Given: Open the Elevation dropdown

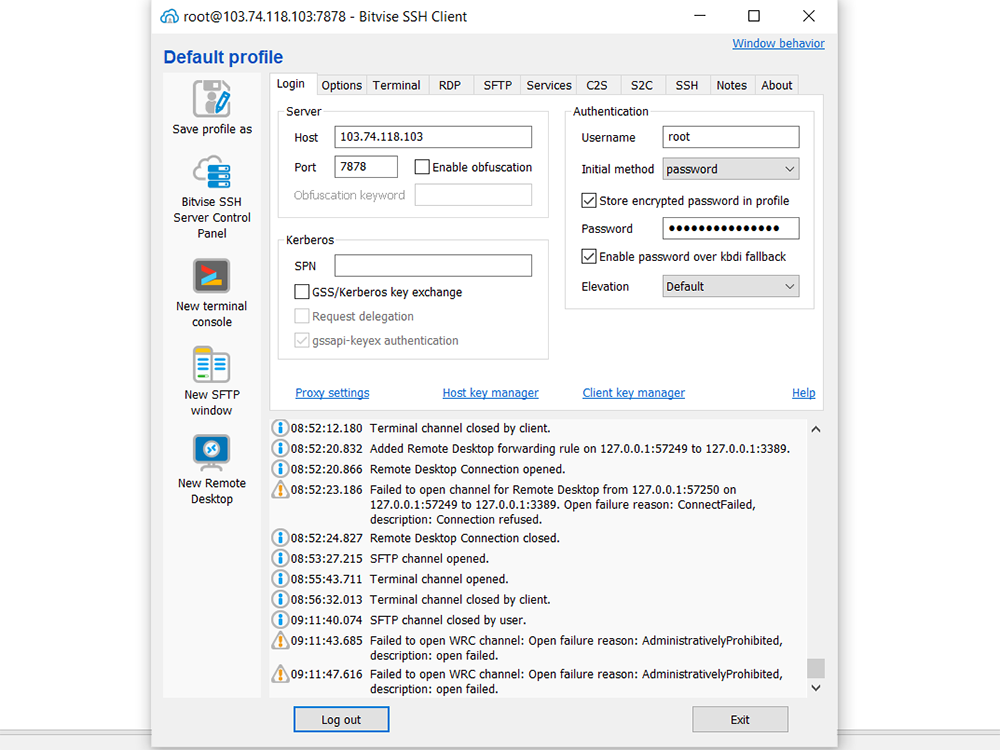Looking at the screenshot, I should point(731,286).
